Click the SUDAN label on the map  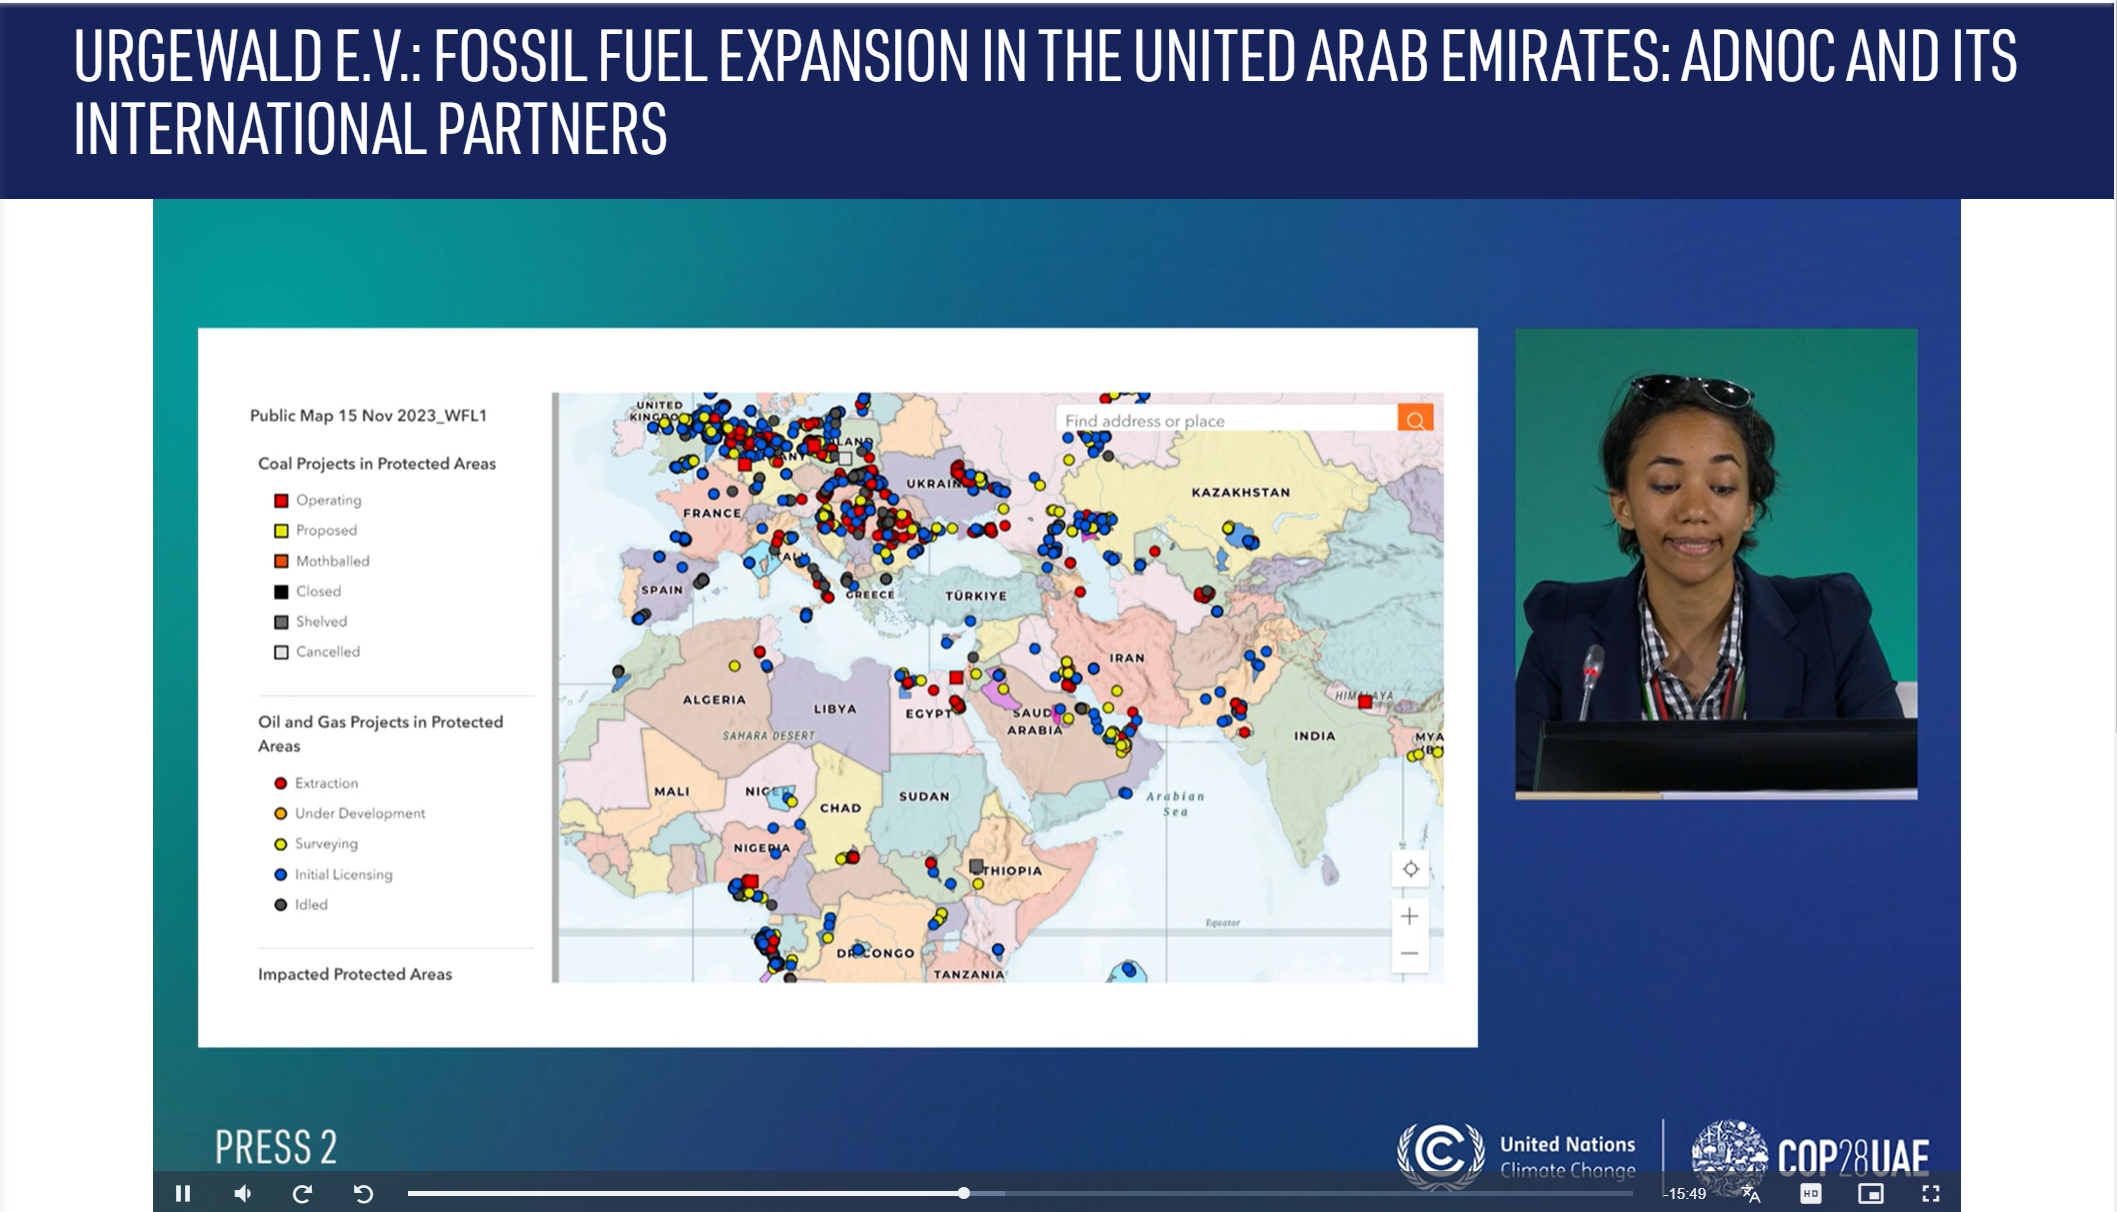(924, 796)
